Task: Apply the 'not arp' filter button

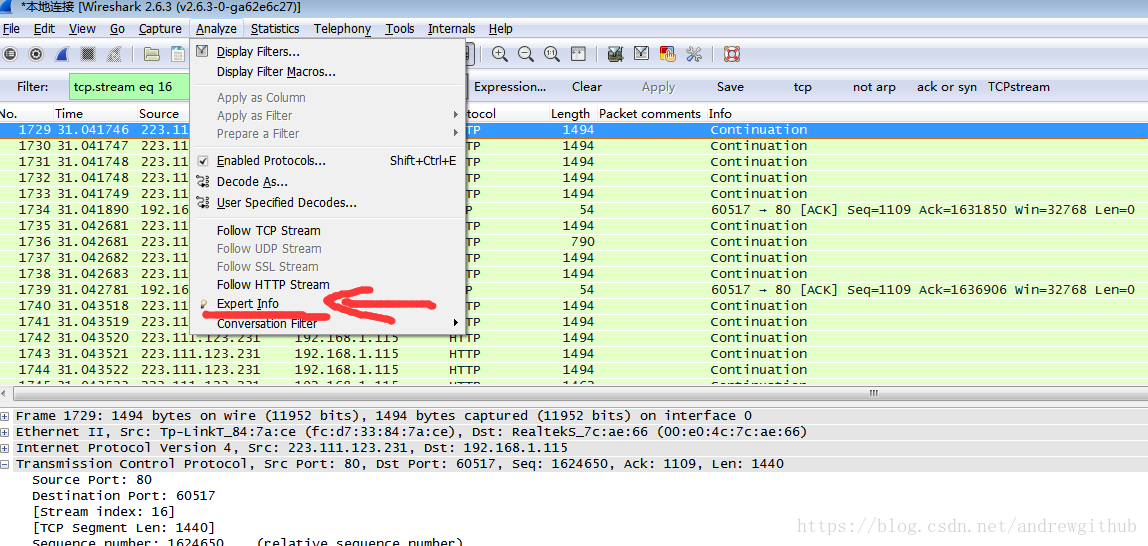Action: tap(874, 86)
